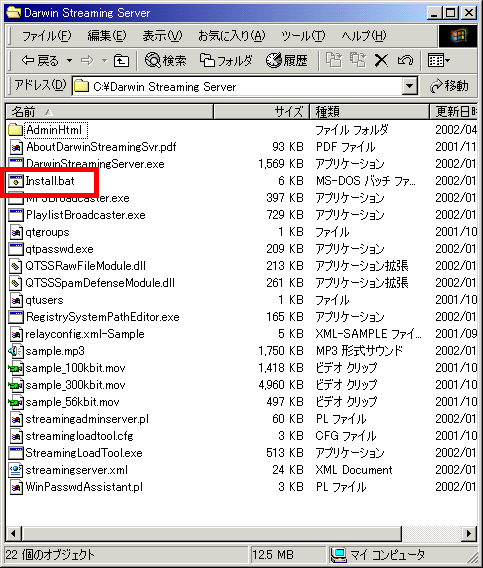Select relayconfig.xml-Sample file icon

[15, 334]
